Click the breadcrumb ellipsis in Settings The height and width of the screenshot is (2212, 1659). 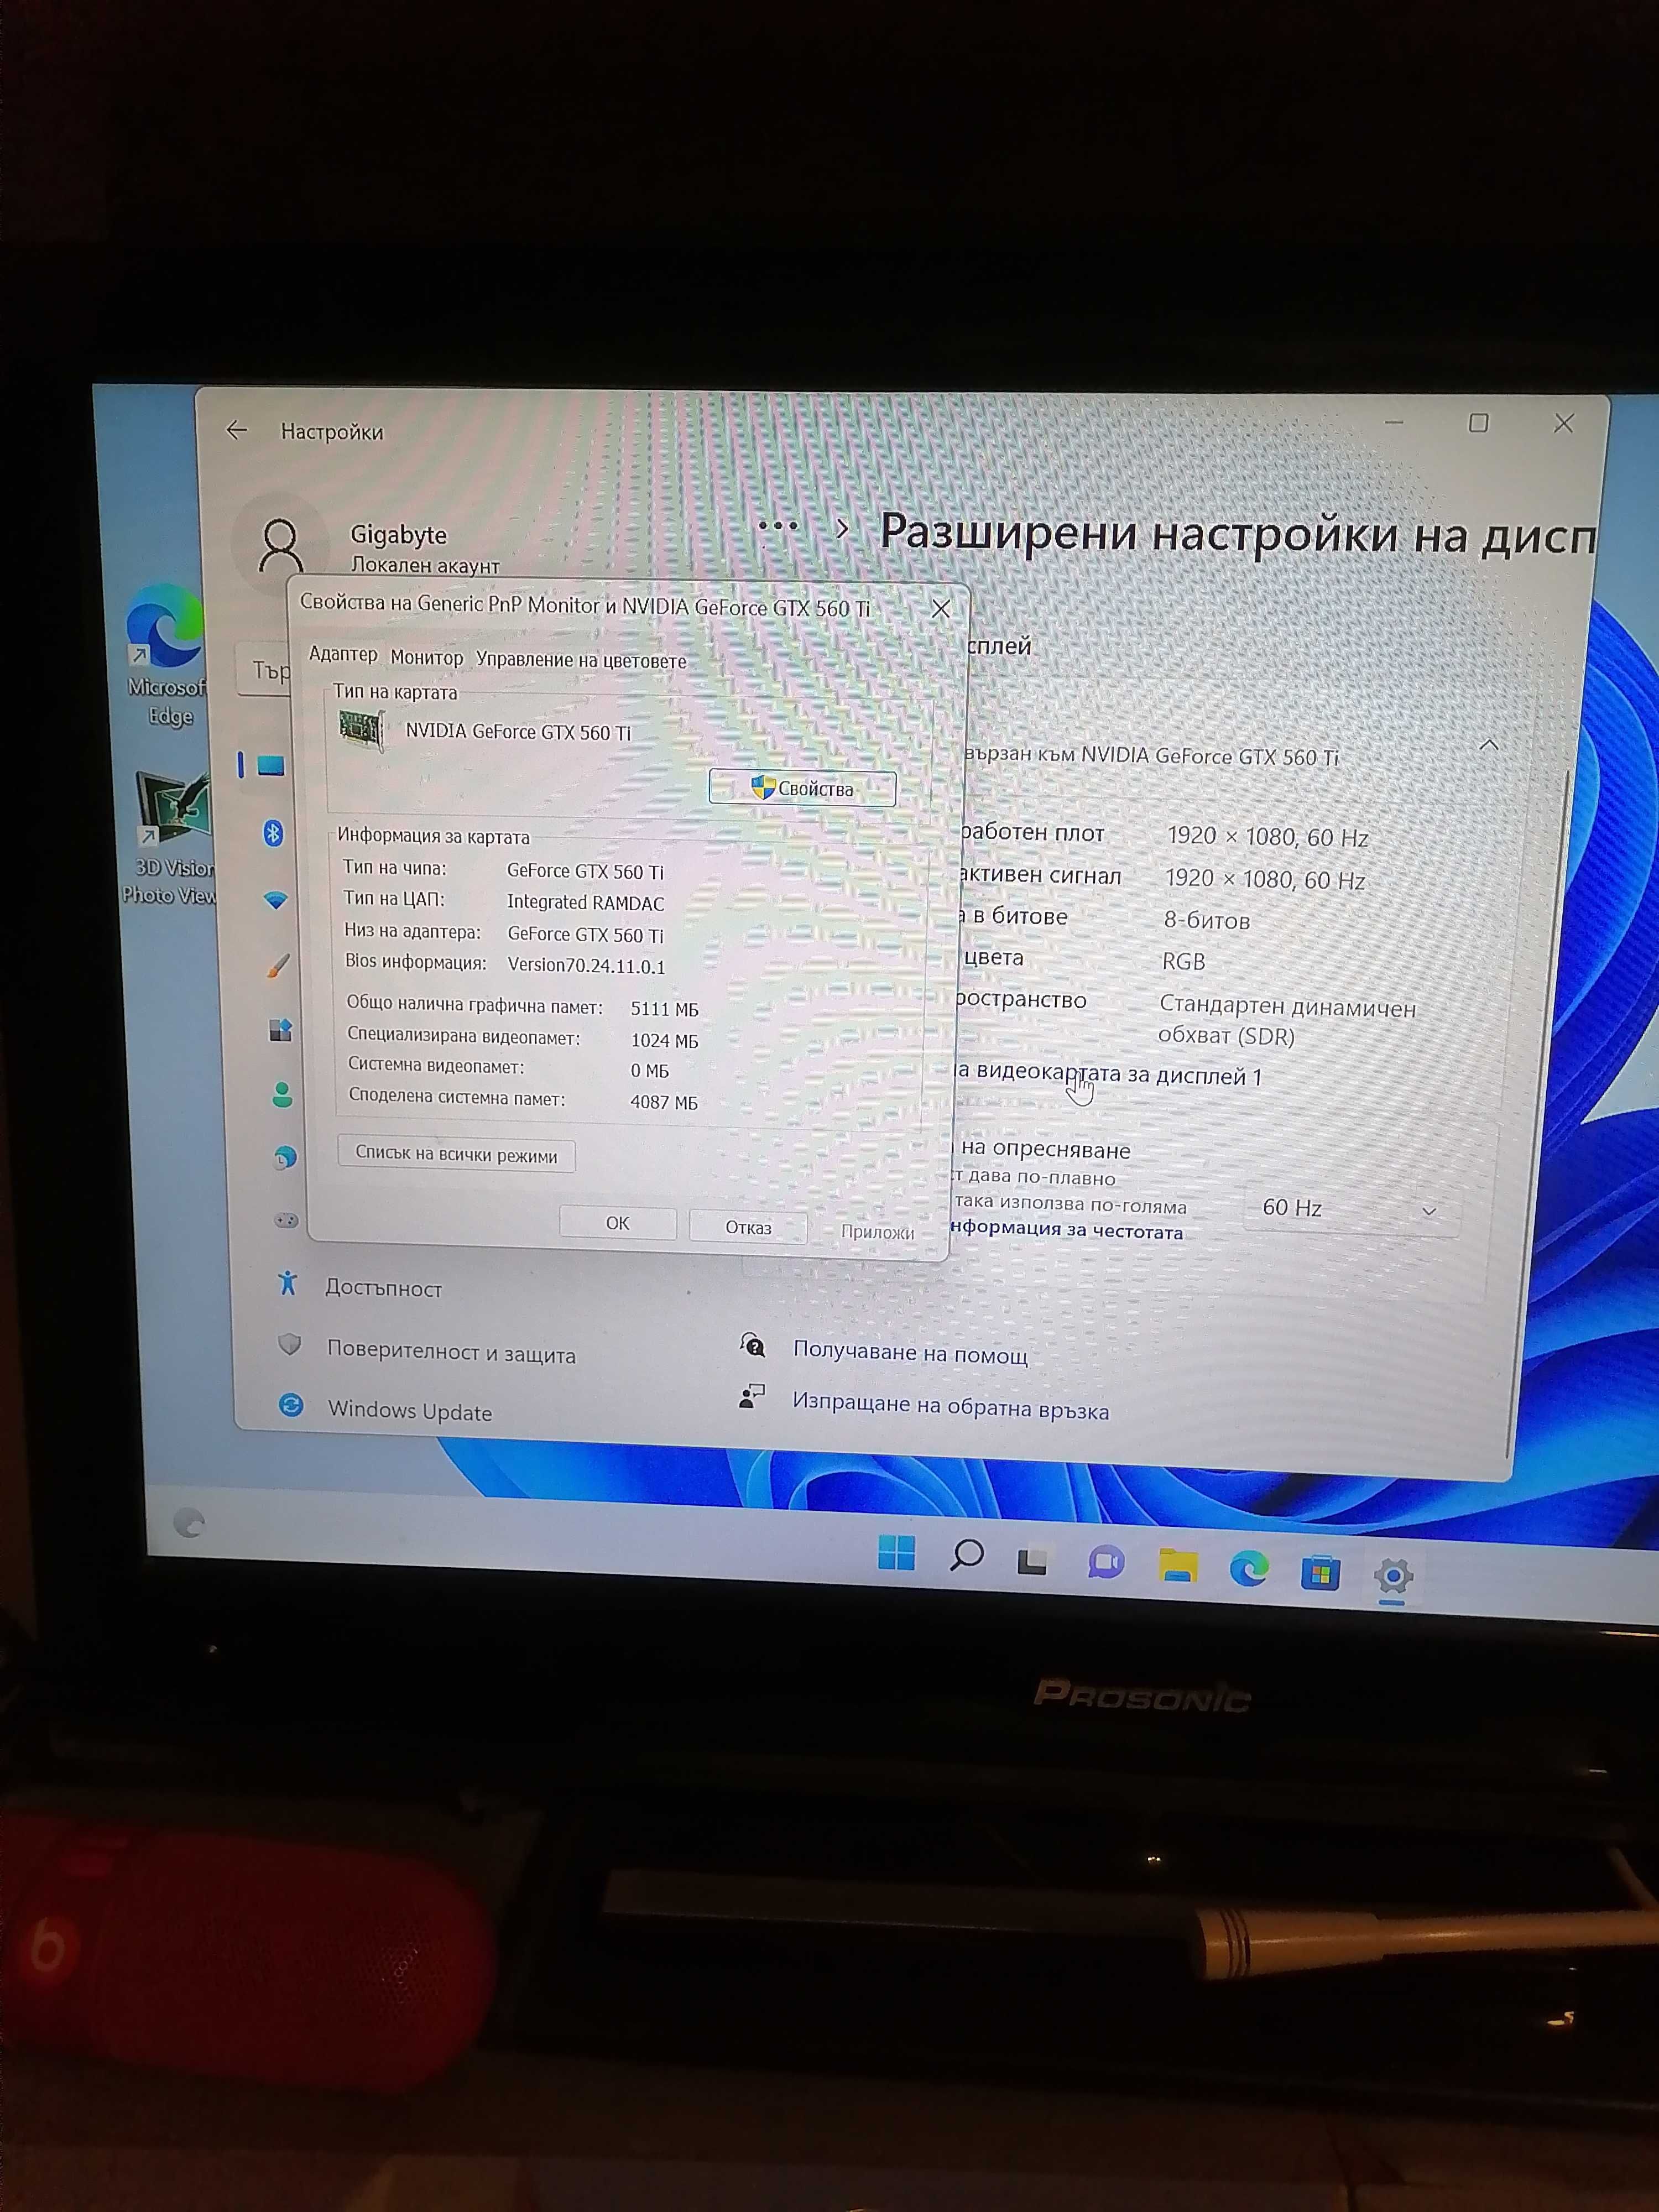[778, 526]
